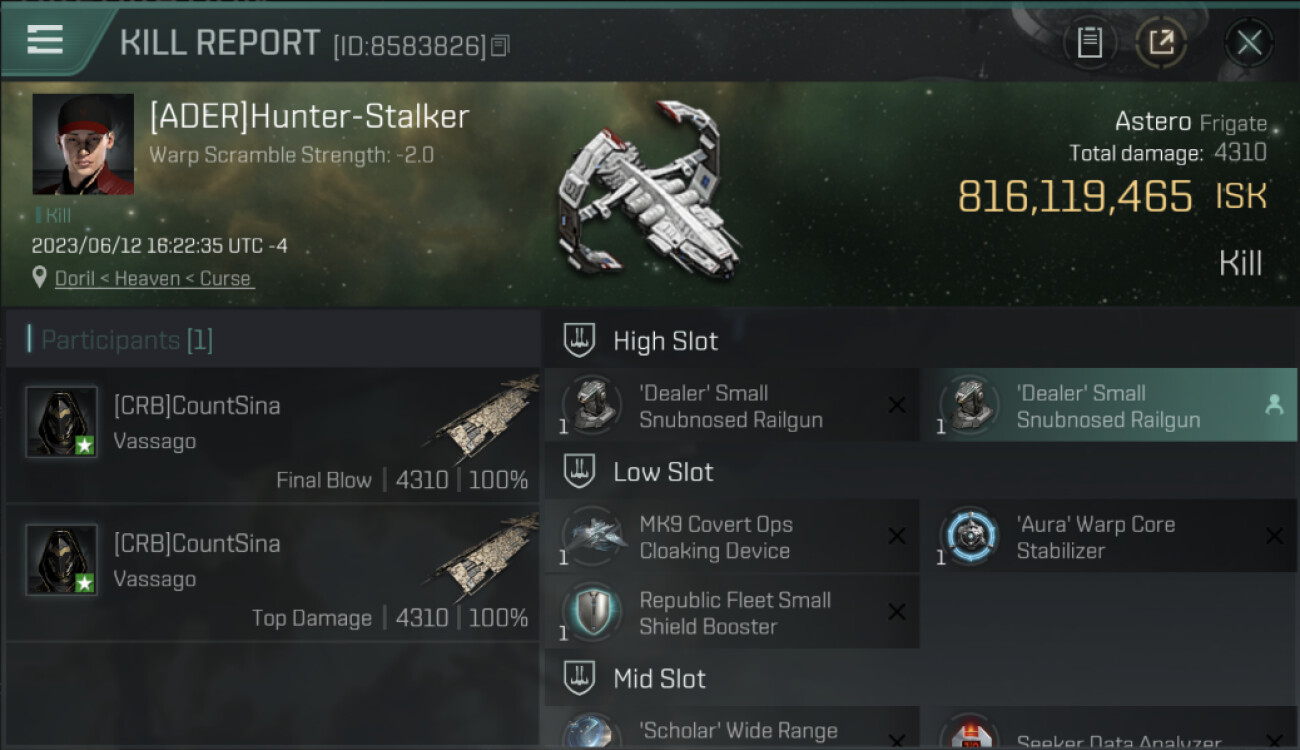The image size is (1300, 750).
Task: Click the first 'Dealer' Small Snubnosed Railgun
Action: coord(732,405)
